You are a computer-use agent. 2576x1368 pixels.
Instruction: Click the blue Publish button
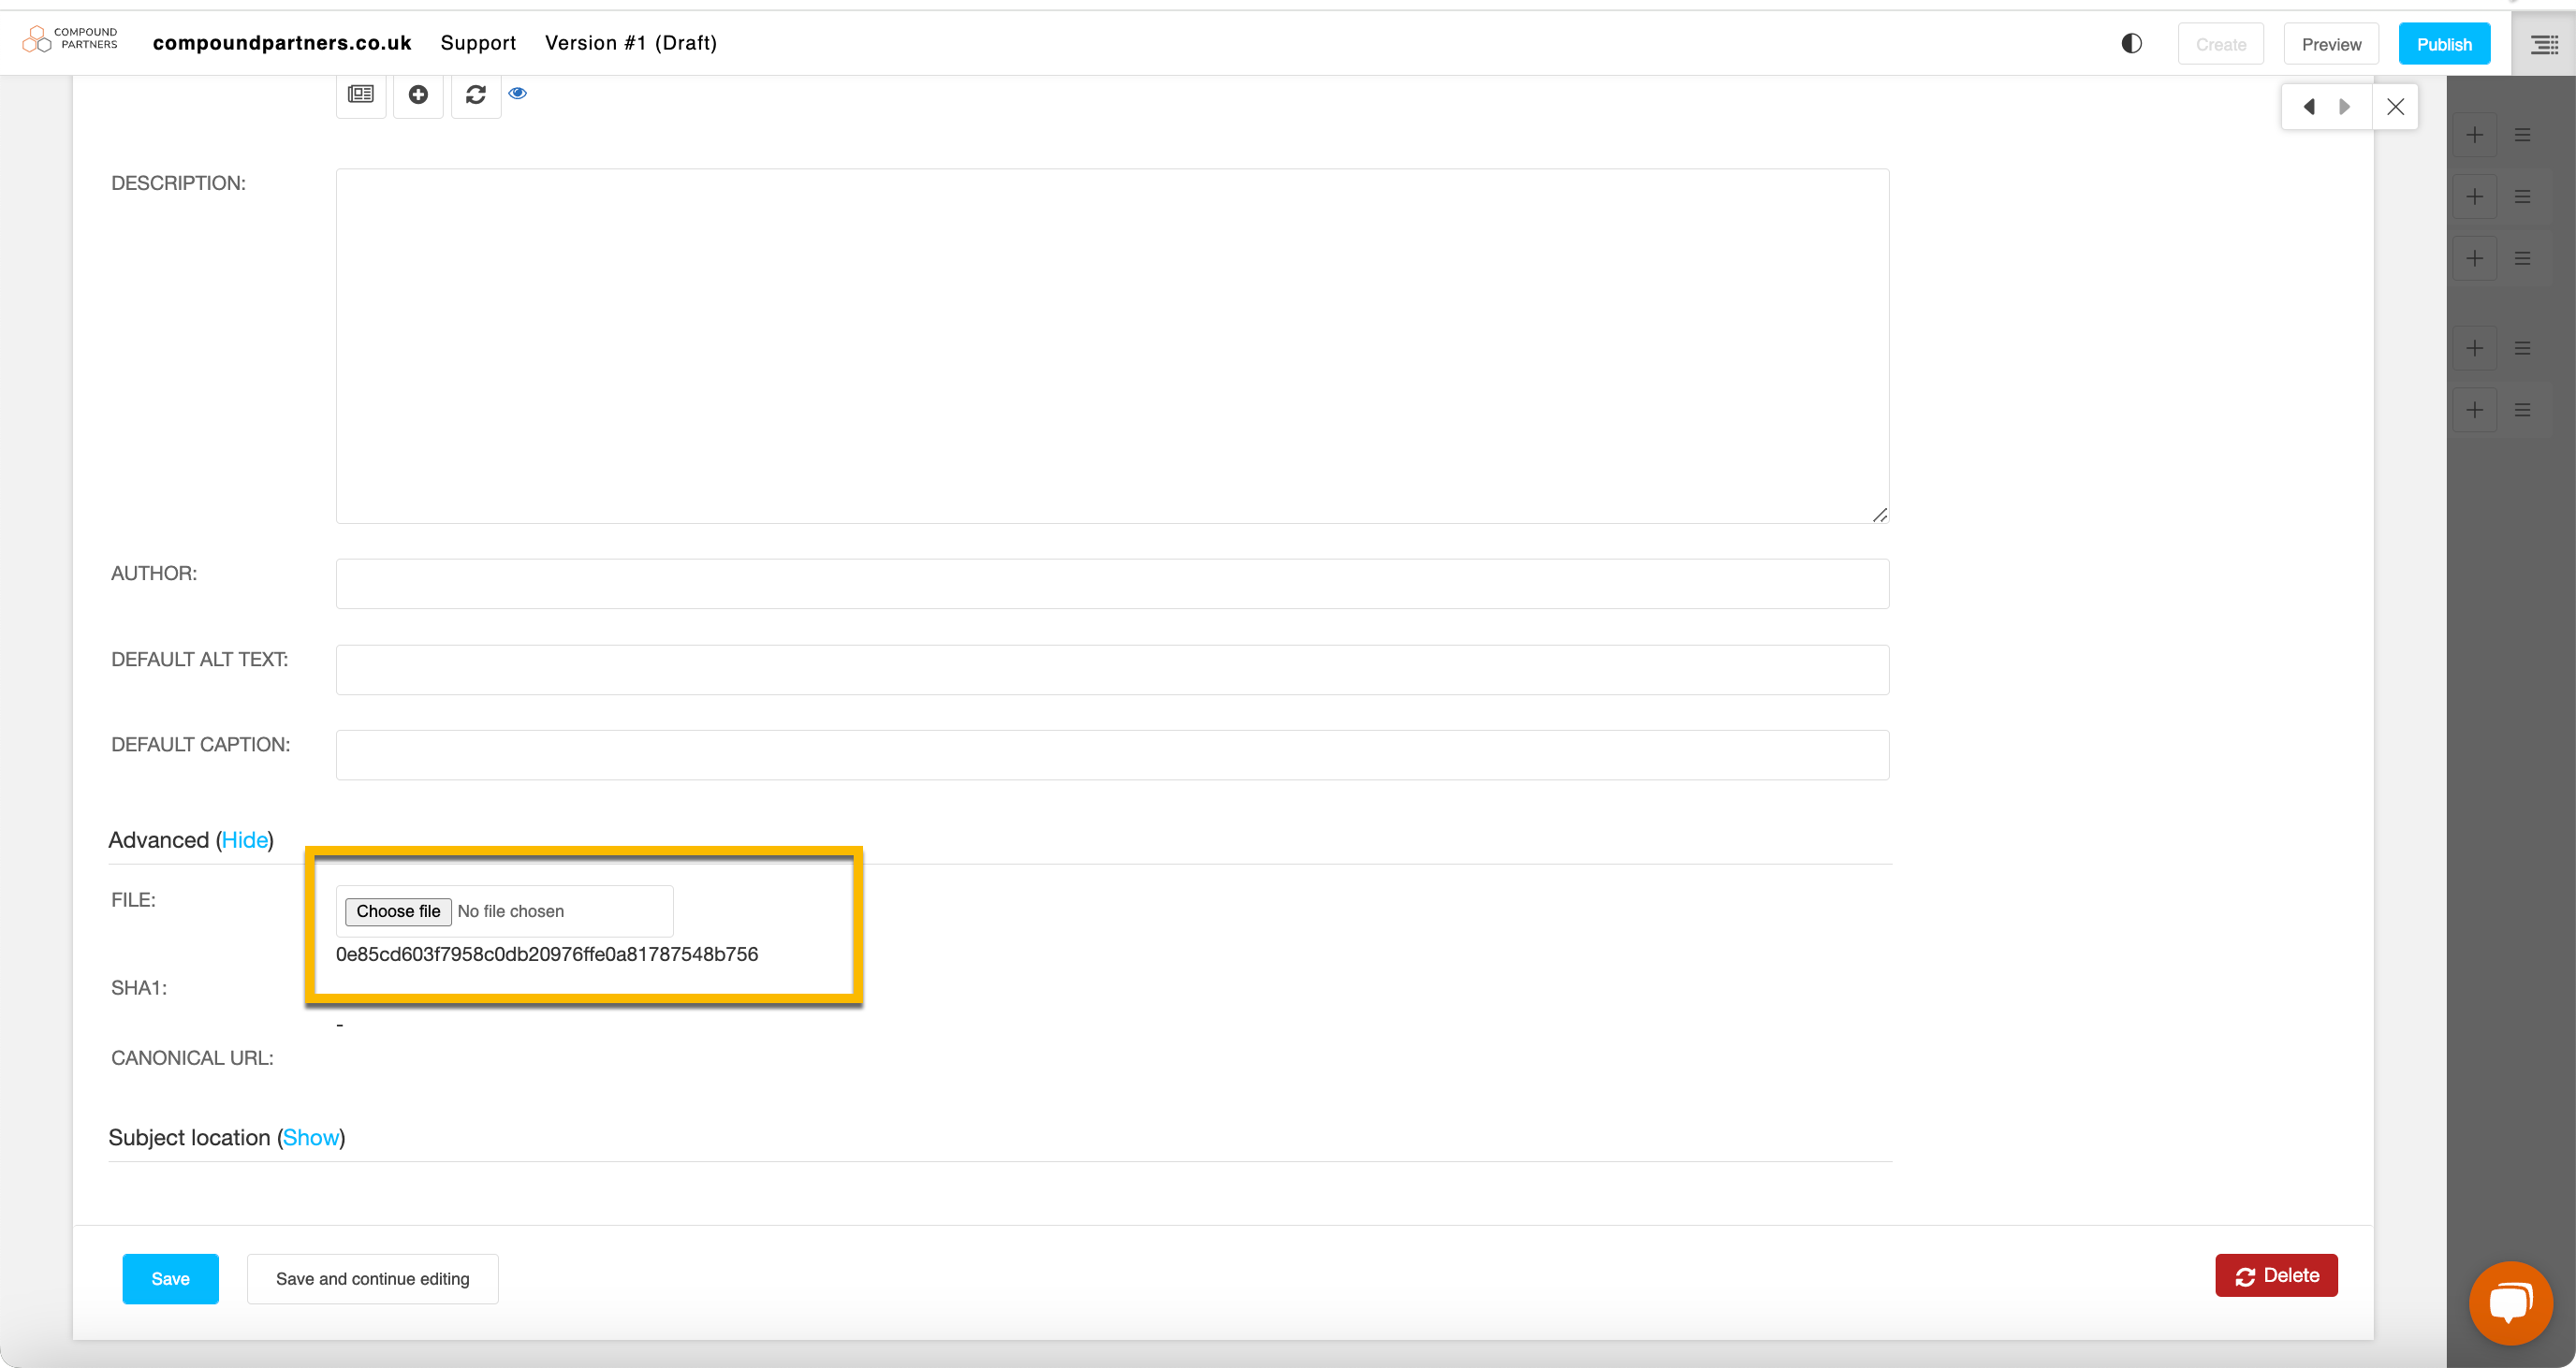2444,44
